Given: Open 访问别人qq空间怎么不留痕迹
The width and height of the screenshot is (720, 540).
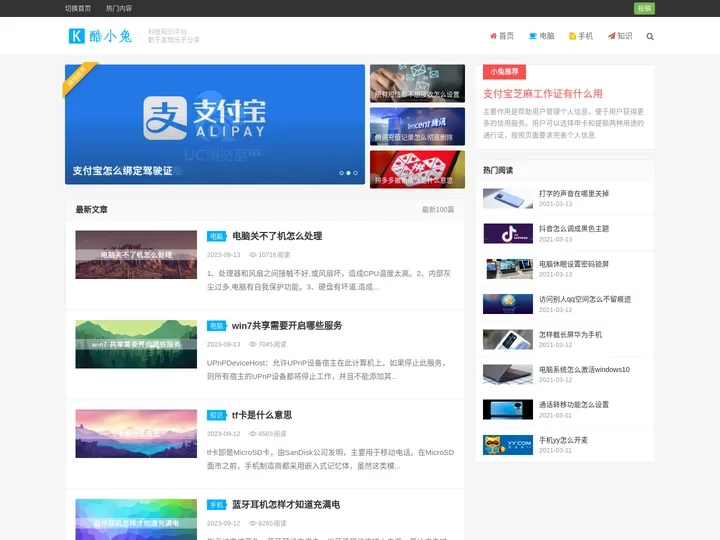Looking at the screenshot, I should [x=585, y=299].
